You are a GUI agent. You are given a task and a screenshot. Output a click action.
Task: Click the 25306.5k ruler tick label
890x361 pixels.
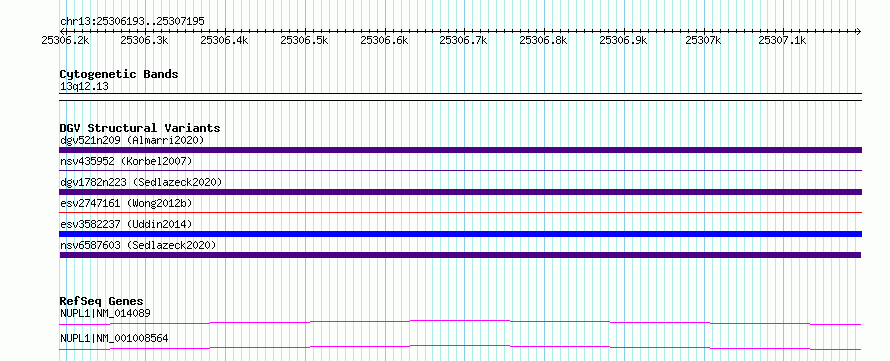(304, 40)
